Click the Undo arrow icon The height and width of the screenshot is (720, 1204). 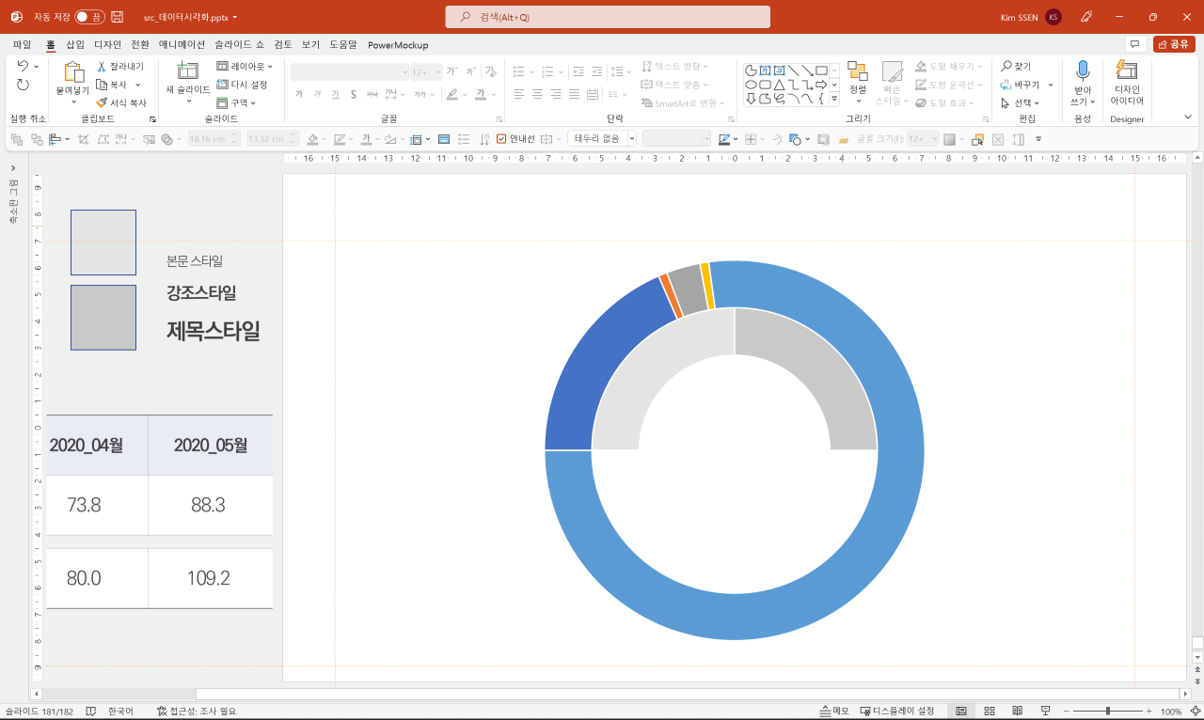coord(23,66)
